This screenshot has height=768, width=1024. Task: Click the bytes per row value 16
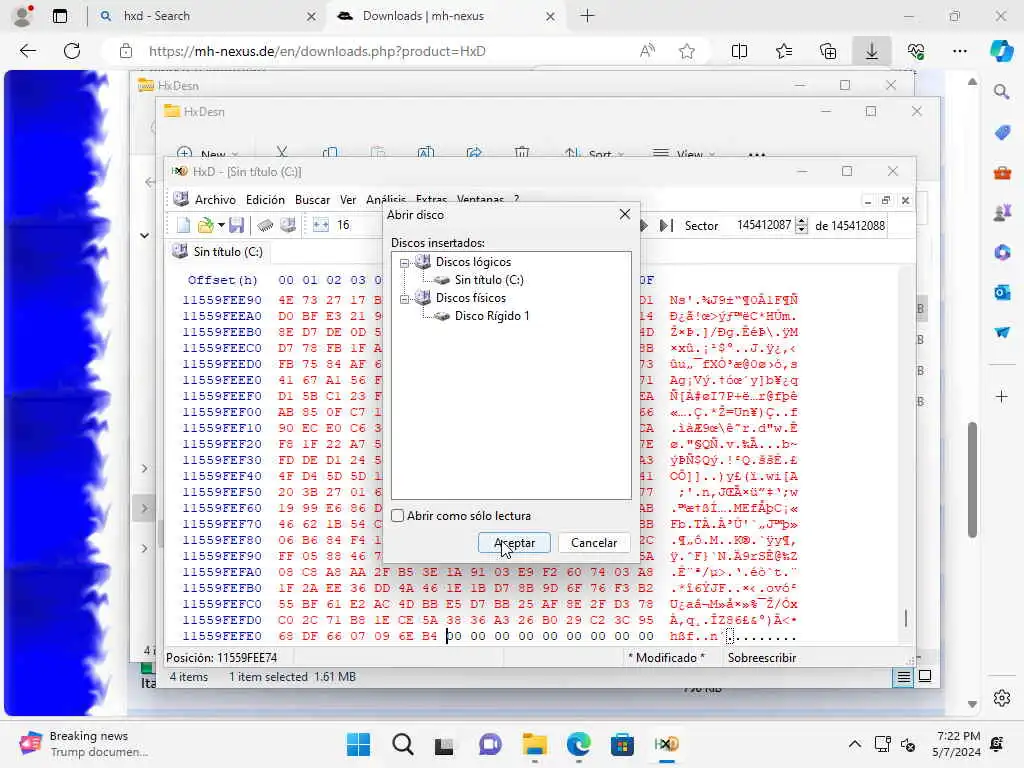click(344, 225)
